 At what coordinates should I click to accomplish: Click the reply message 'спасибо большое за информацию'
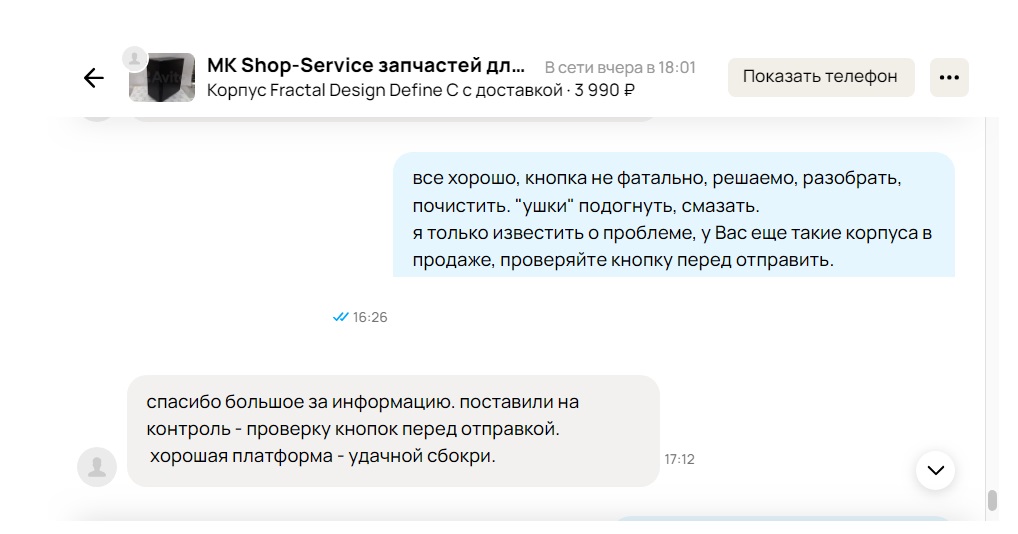click(392, 430)
